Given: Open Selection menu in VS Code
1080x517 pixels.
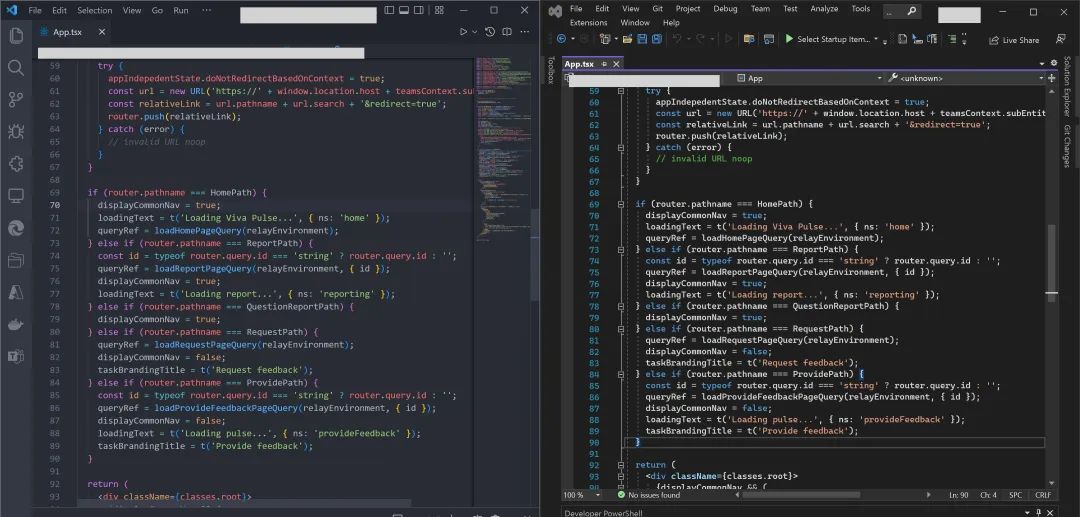Looking at the screenshot, I should point(94,10).
